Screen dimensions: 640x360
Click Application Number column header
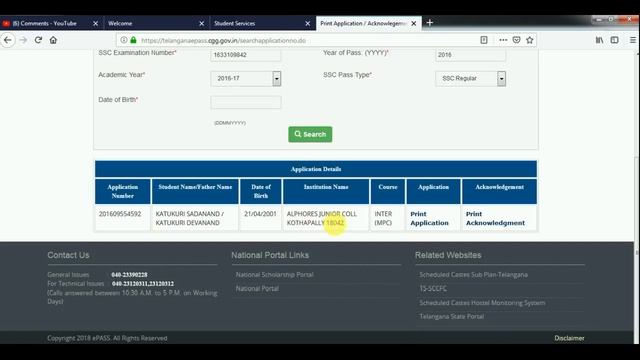(123, 191)
